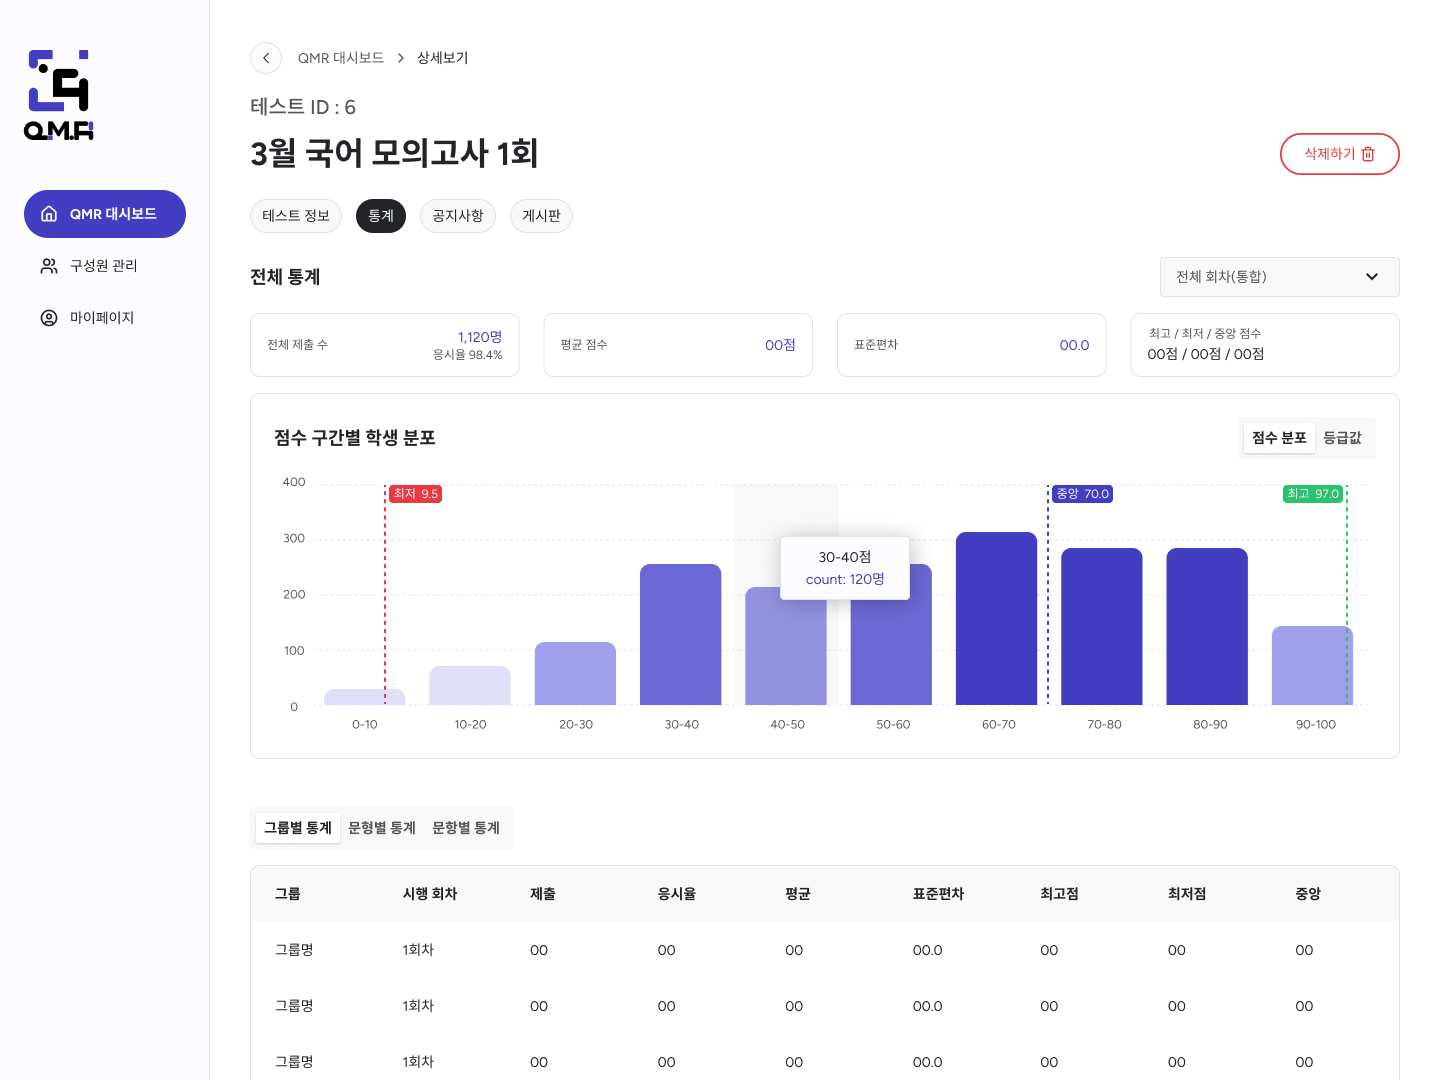The width and height of the screenshot is (1440, 1080).
Task: Click the 최고점 column header
Action: (x=1060, y=894)
